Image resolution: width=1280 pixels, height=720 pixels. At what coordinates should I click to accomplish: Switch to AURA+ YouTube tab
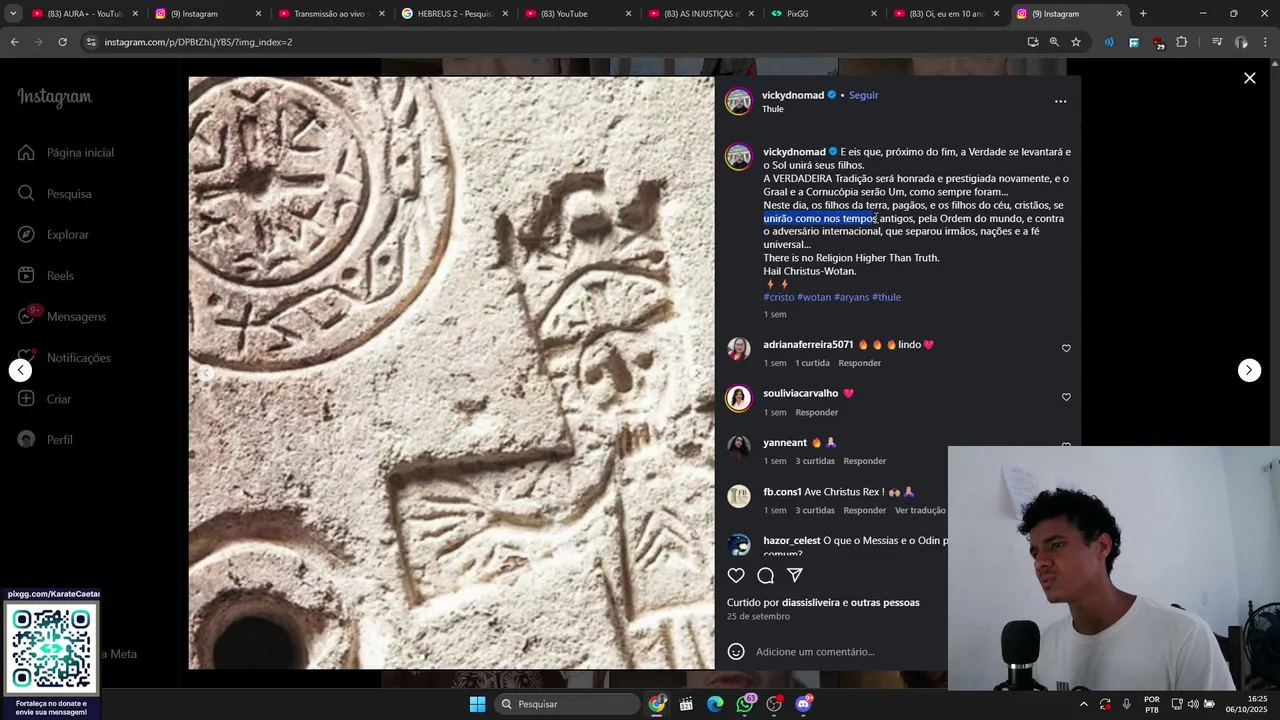tap(85, 14)
